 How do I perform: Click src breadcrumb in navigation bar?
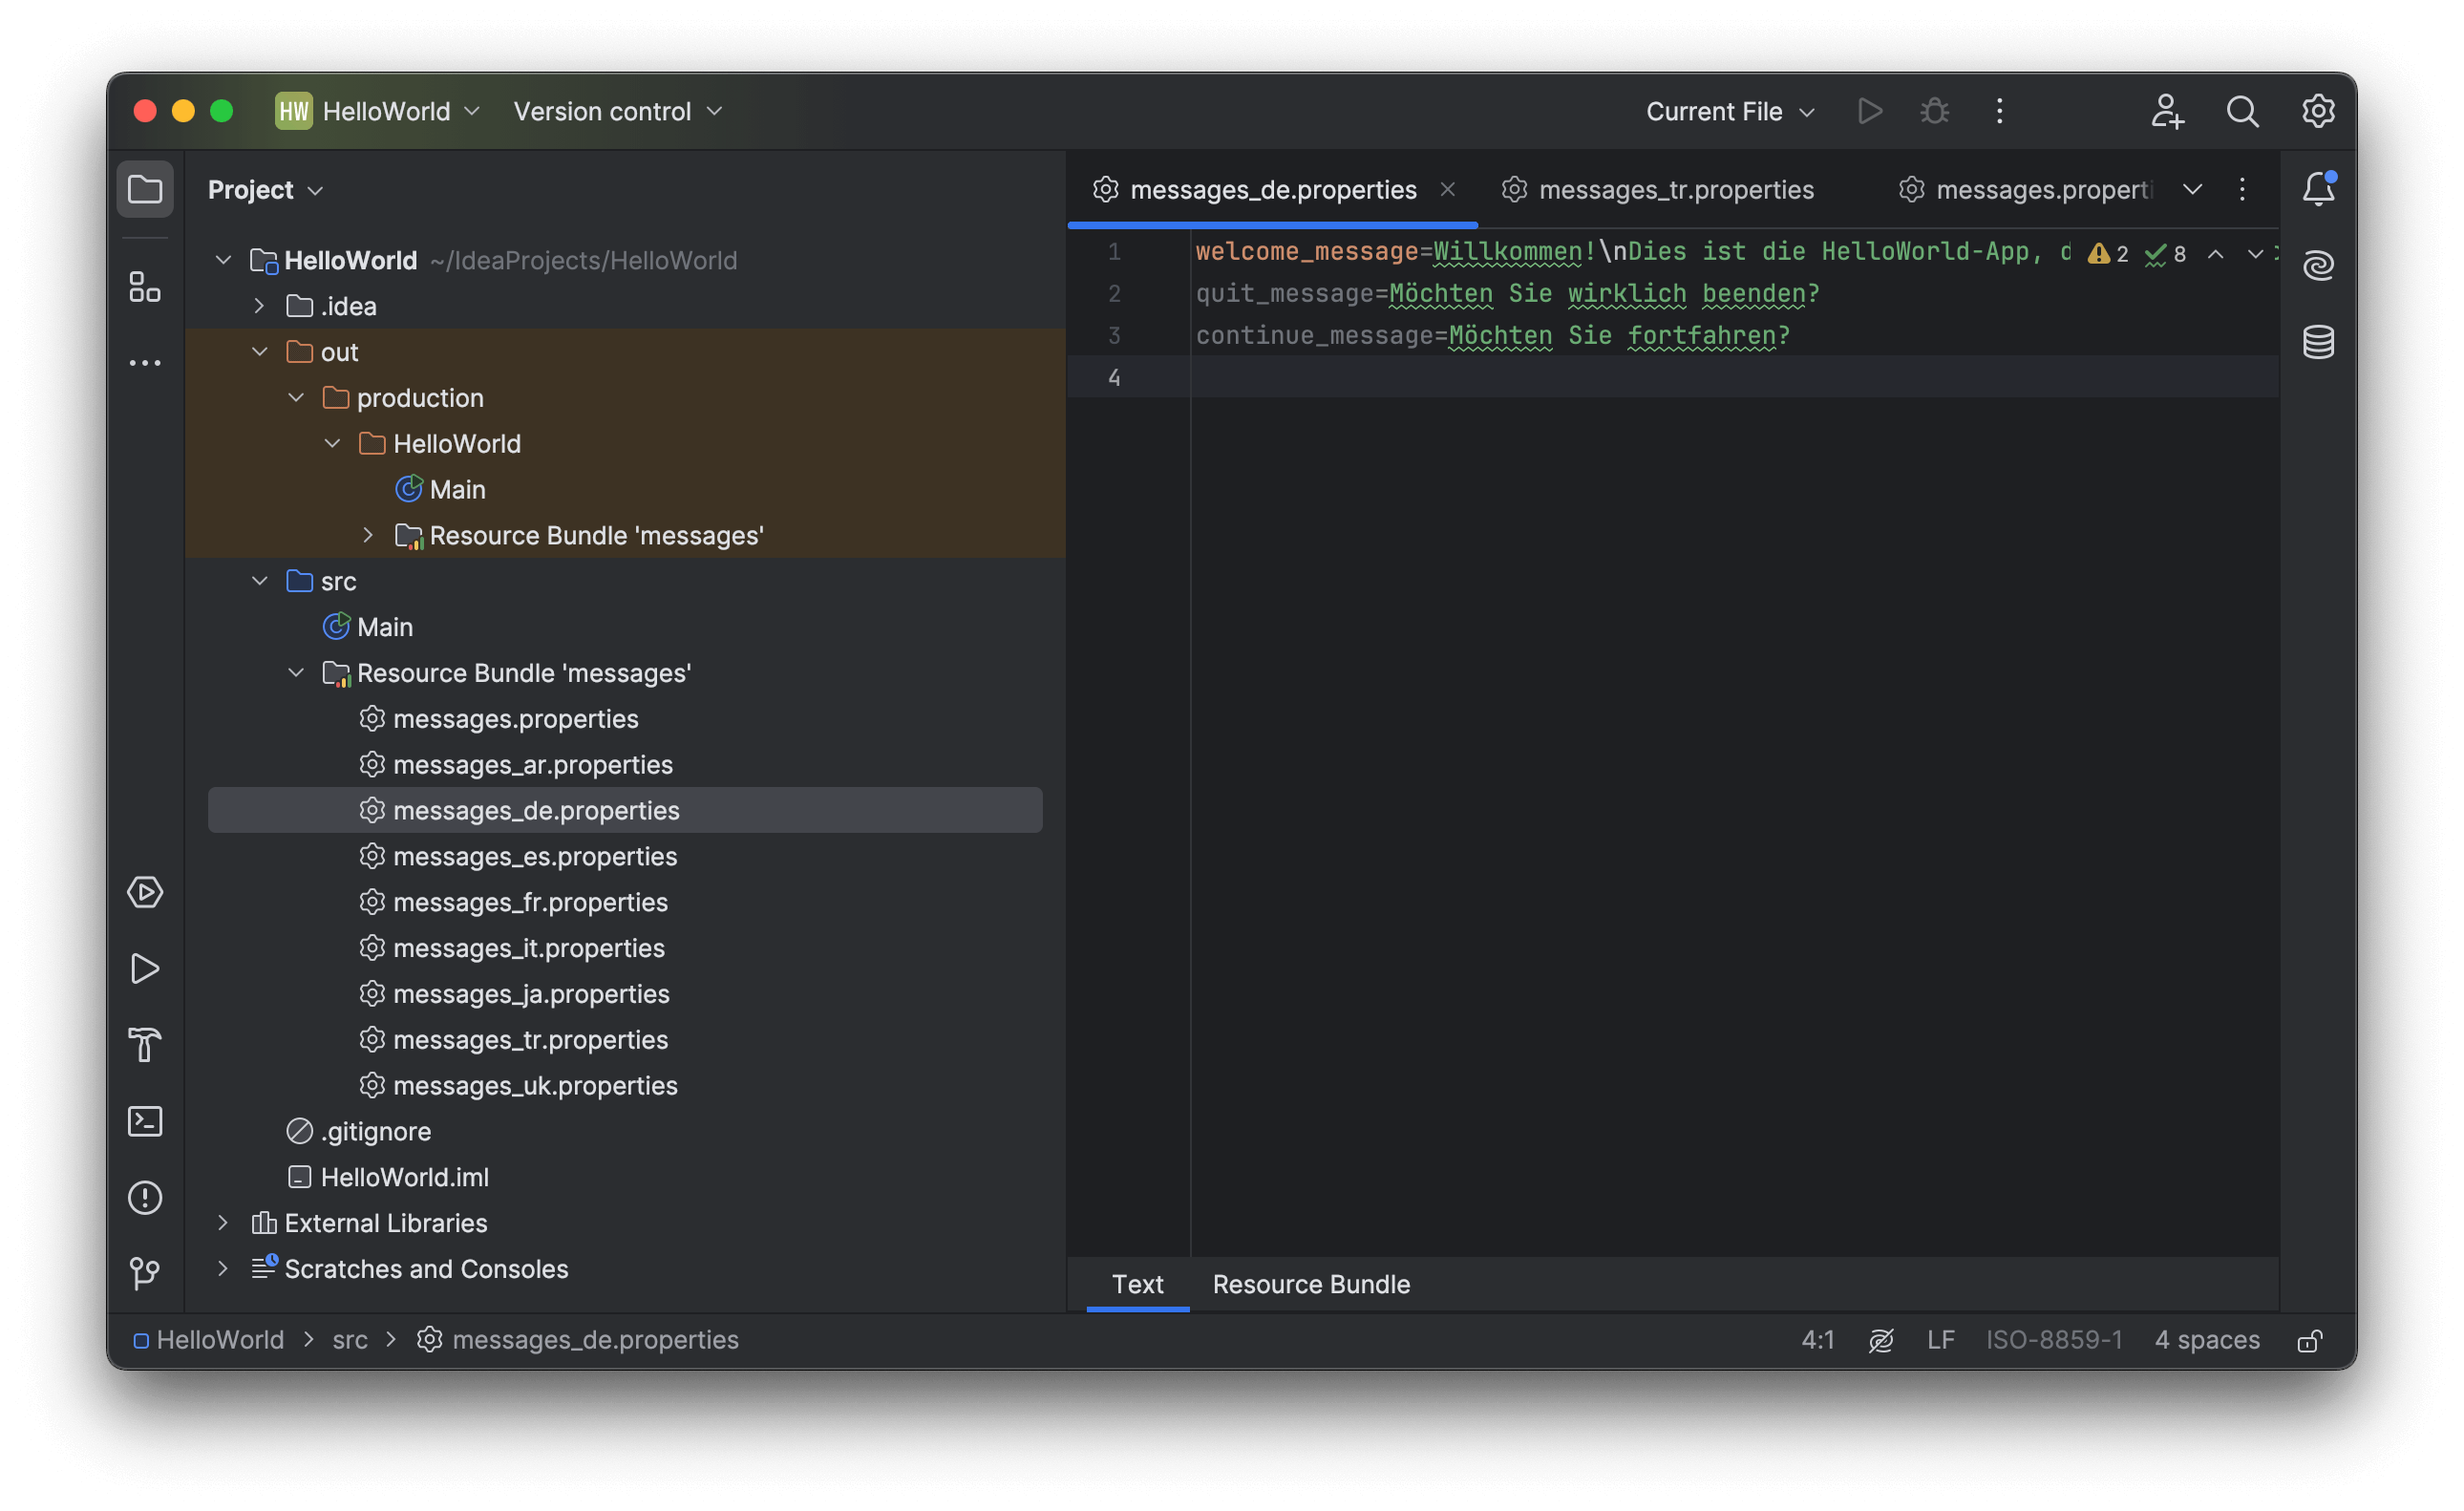pyautogui.click(x=350, y=1340)
